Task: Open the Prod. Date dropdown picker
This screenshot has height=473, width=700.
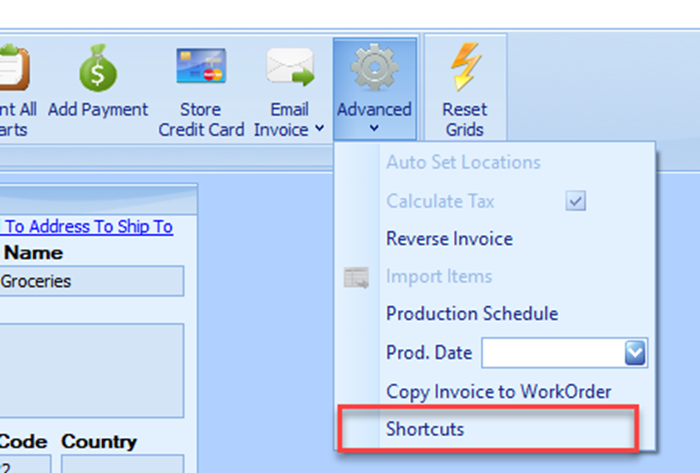Action: click(636, 353)
